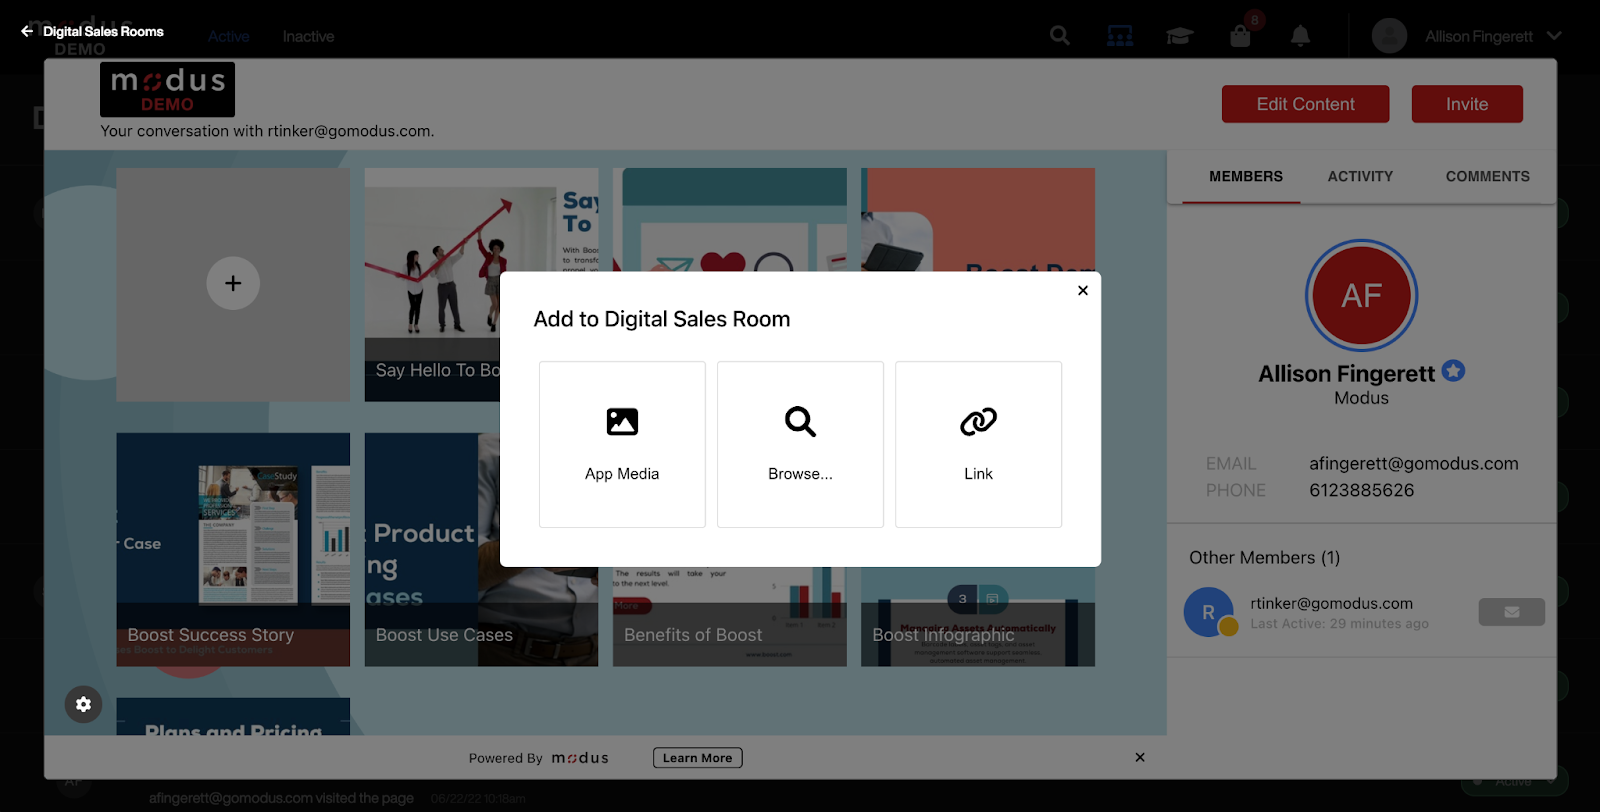This screenshot has width=1600, height=812.
Task: Dismiss the Powered By Modus banner
Action: [1140, 758]
